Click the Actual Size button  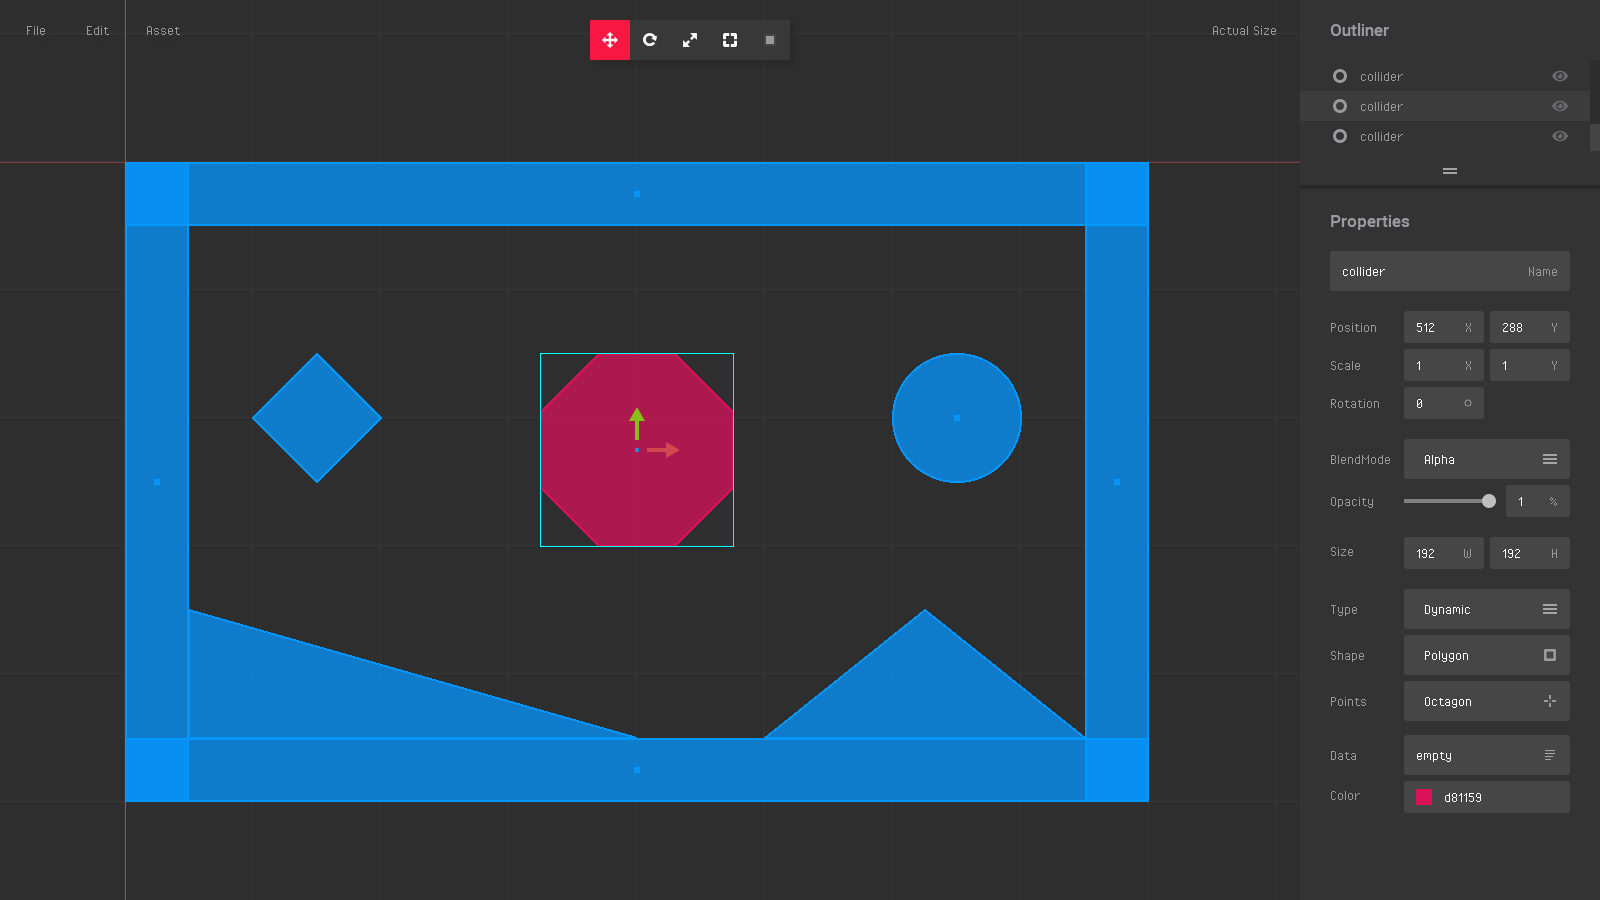pos(1243,31)
